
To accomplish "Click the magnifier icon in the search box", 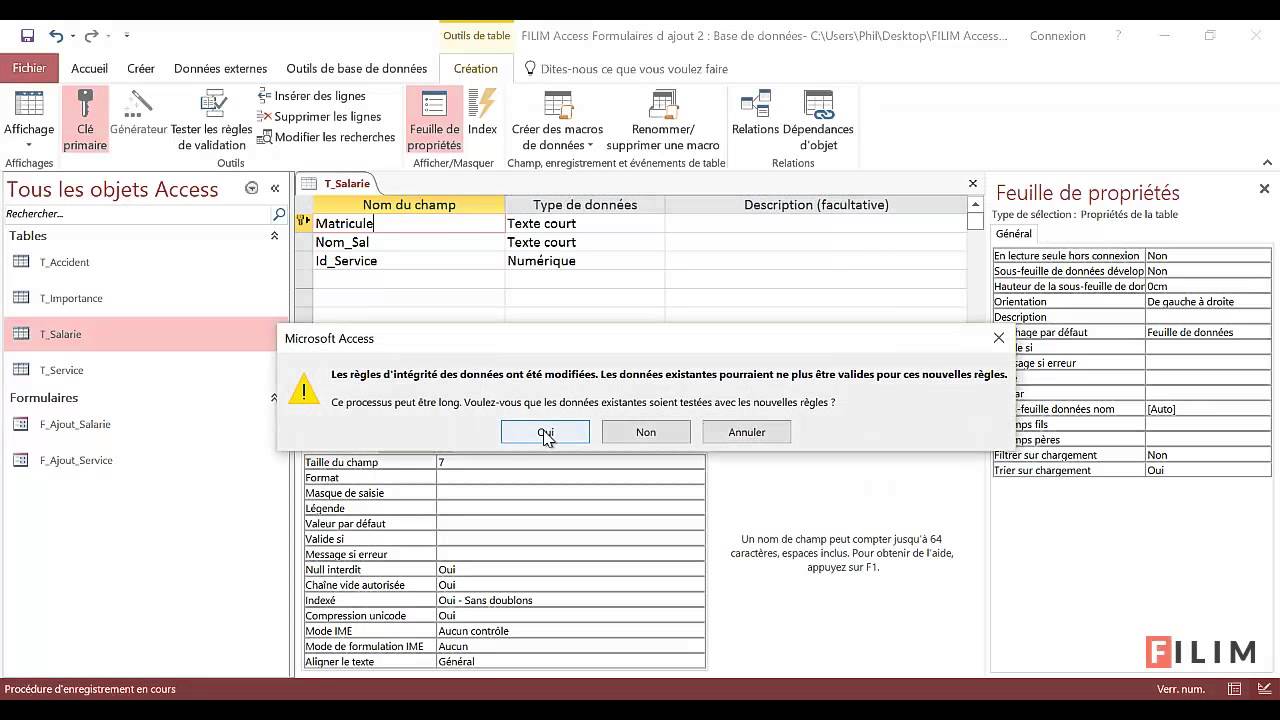I will (x=279, y=214).
